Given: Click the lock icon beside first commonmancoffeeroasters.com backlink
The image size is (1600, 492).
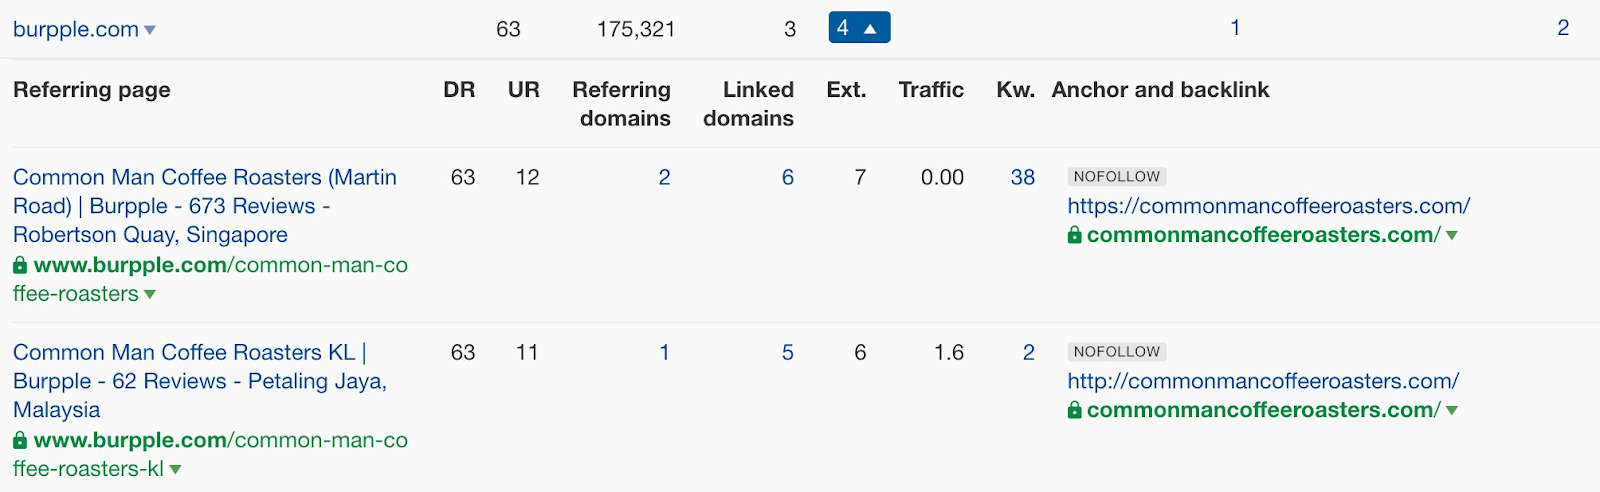Looking at the screenshot, I should pos(1074,235).
